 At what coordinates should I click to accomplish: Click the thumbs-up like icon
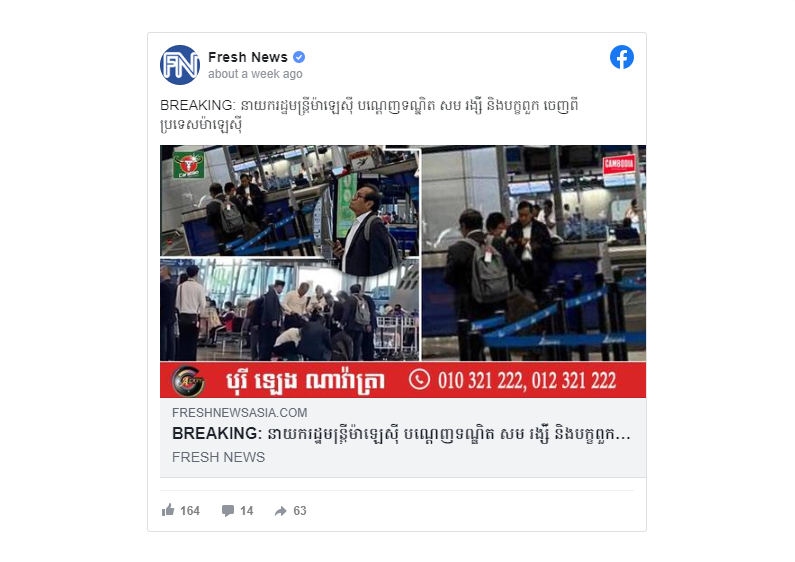tap(168, 510)
